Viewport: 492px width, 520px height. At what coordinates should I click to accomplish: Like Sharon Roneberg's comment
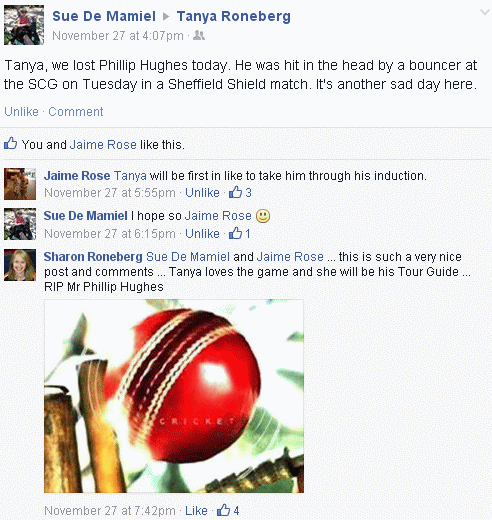pyautogui.click(x=196, y=510)
